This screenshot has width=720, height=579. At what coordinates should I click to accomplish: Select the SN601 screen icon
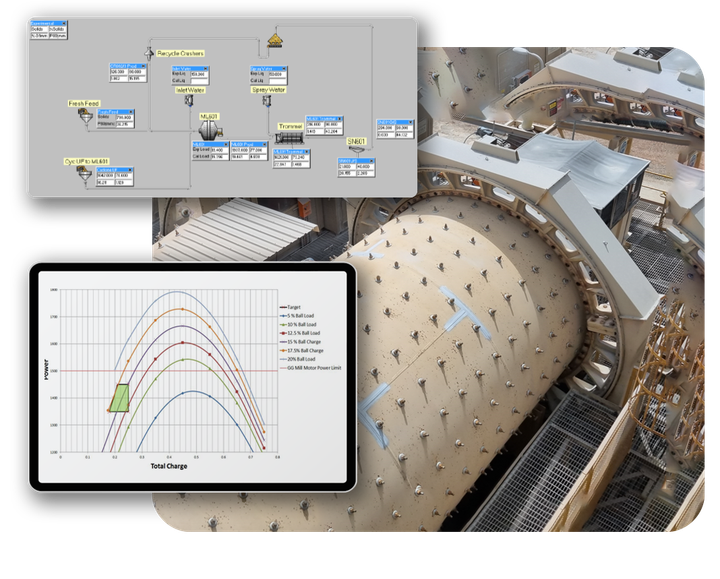pos(356,149)
